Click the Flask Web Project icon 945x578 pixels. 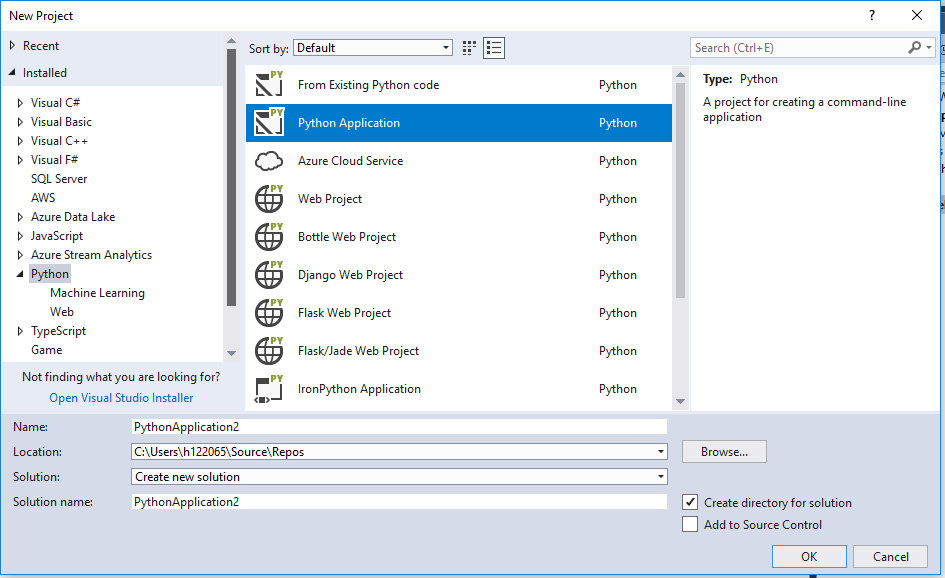coord(268,312)
